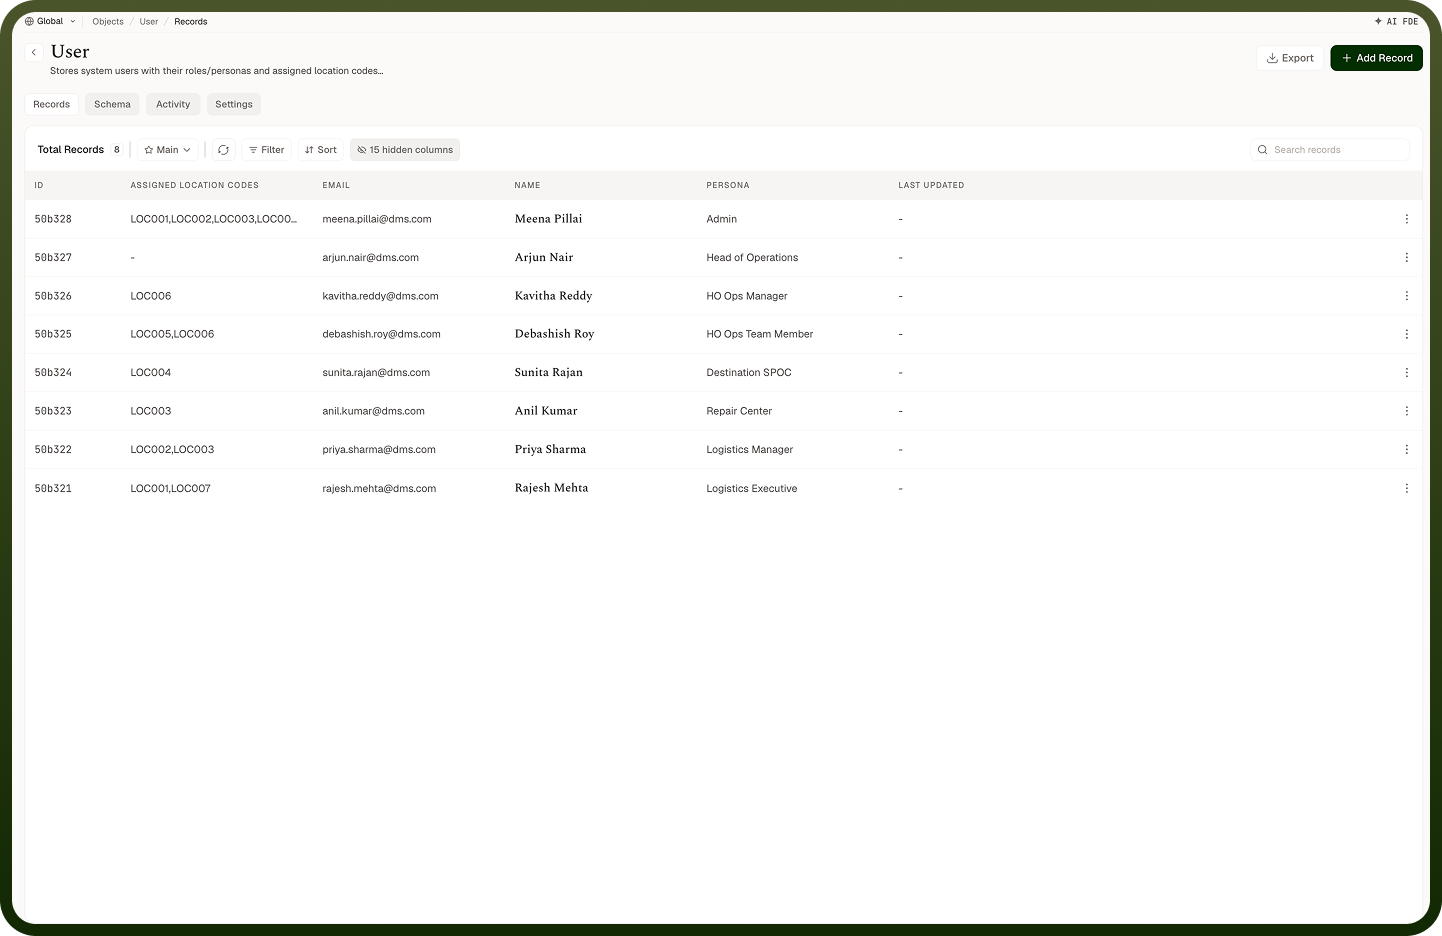Open row menu for Debashish Roy
This screenshot has height=936, width=1442.
(1406, 334)
